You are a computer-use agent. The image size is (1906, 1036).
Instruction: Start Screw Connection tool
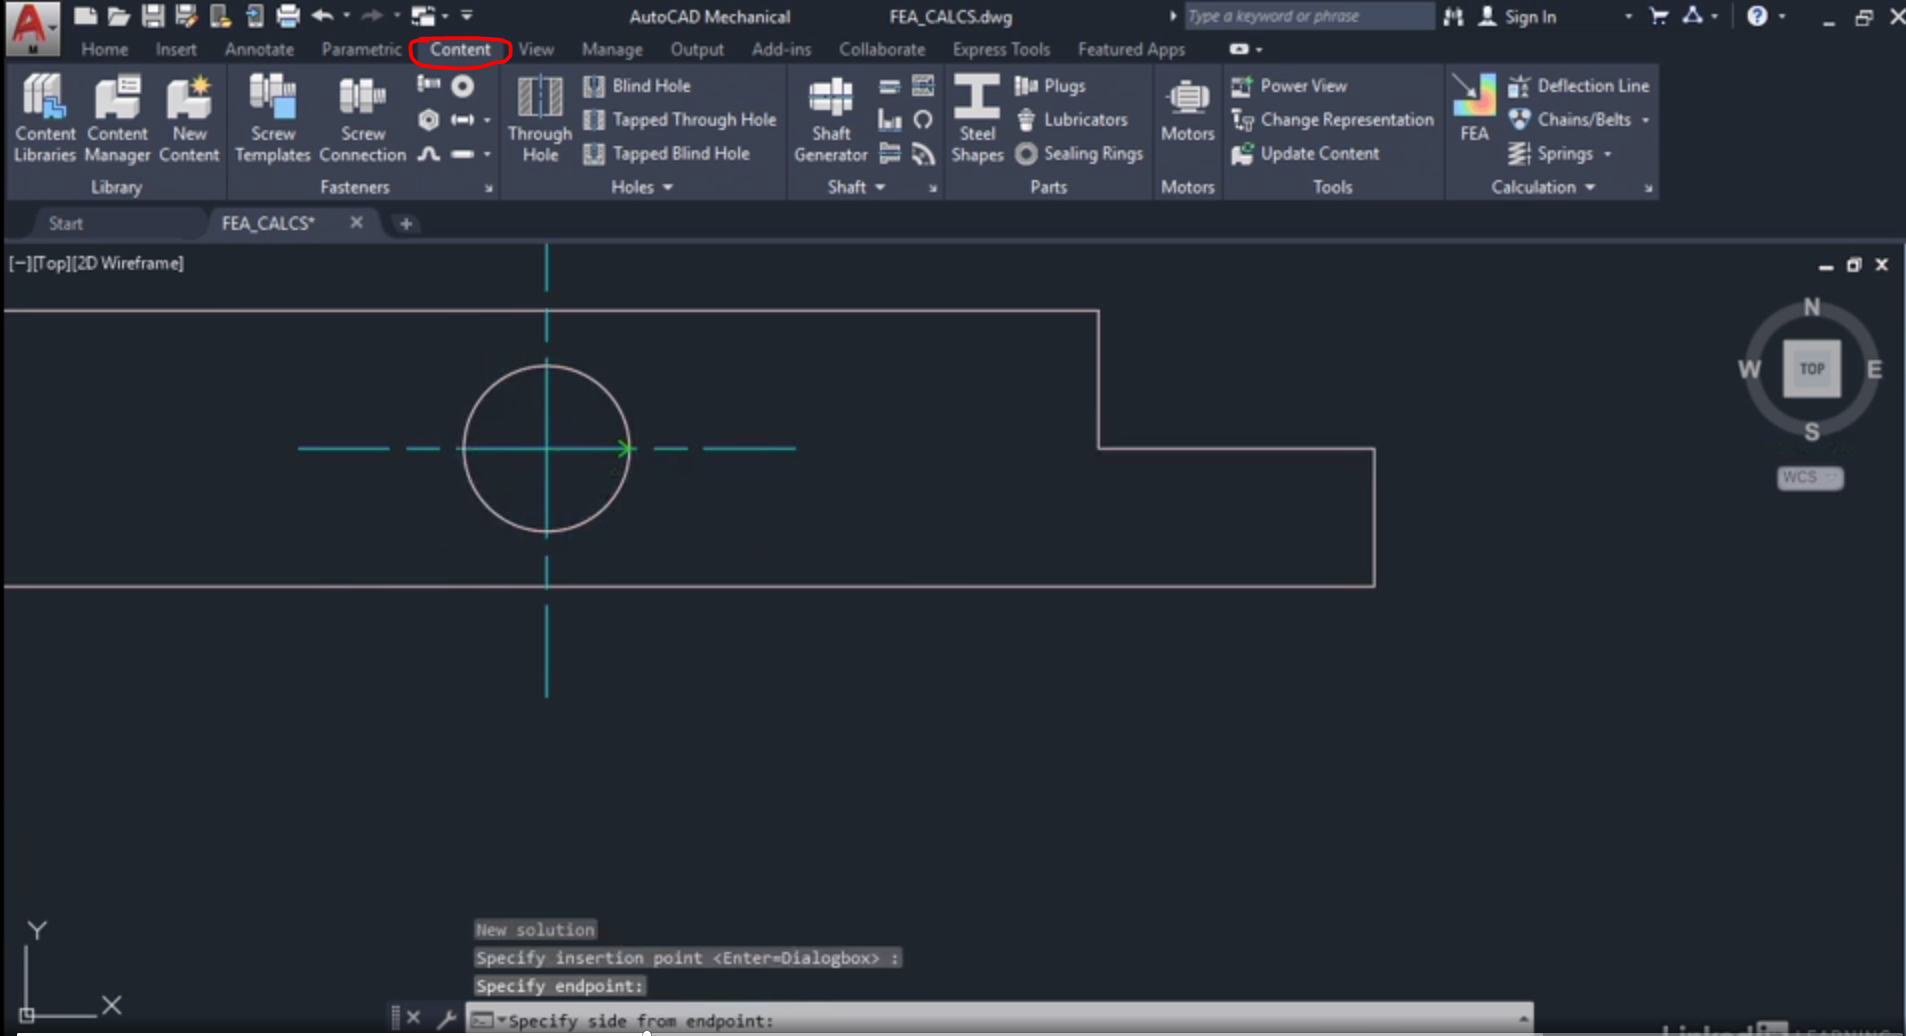pos(362,118)
